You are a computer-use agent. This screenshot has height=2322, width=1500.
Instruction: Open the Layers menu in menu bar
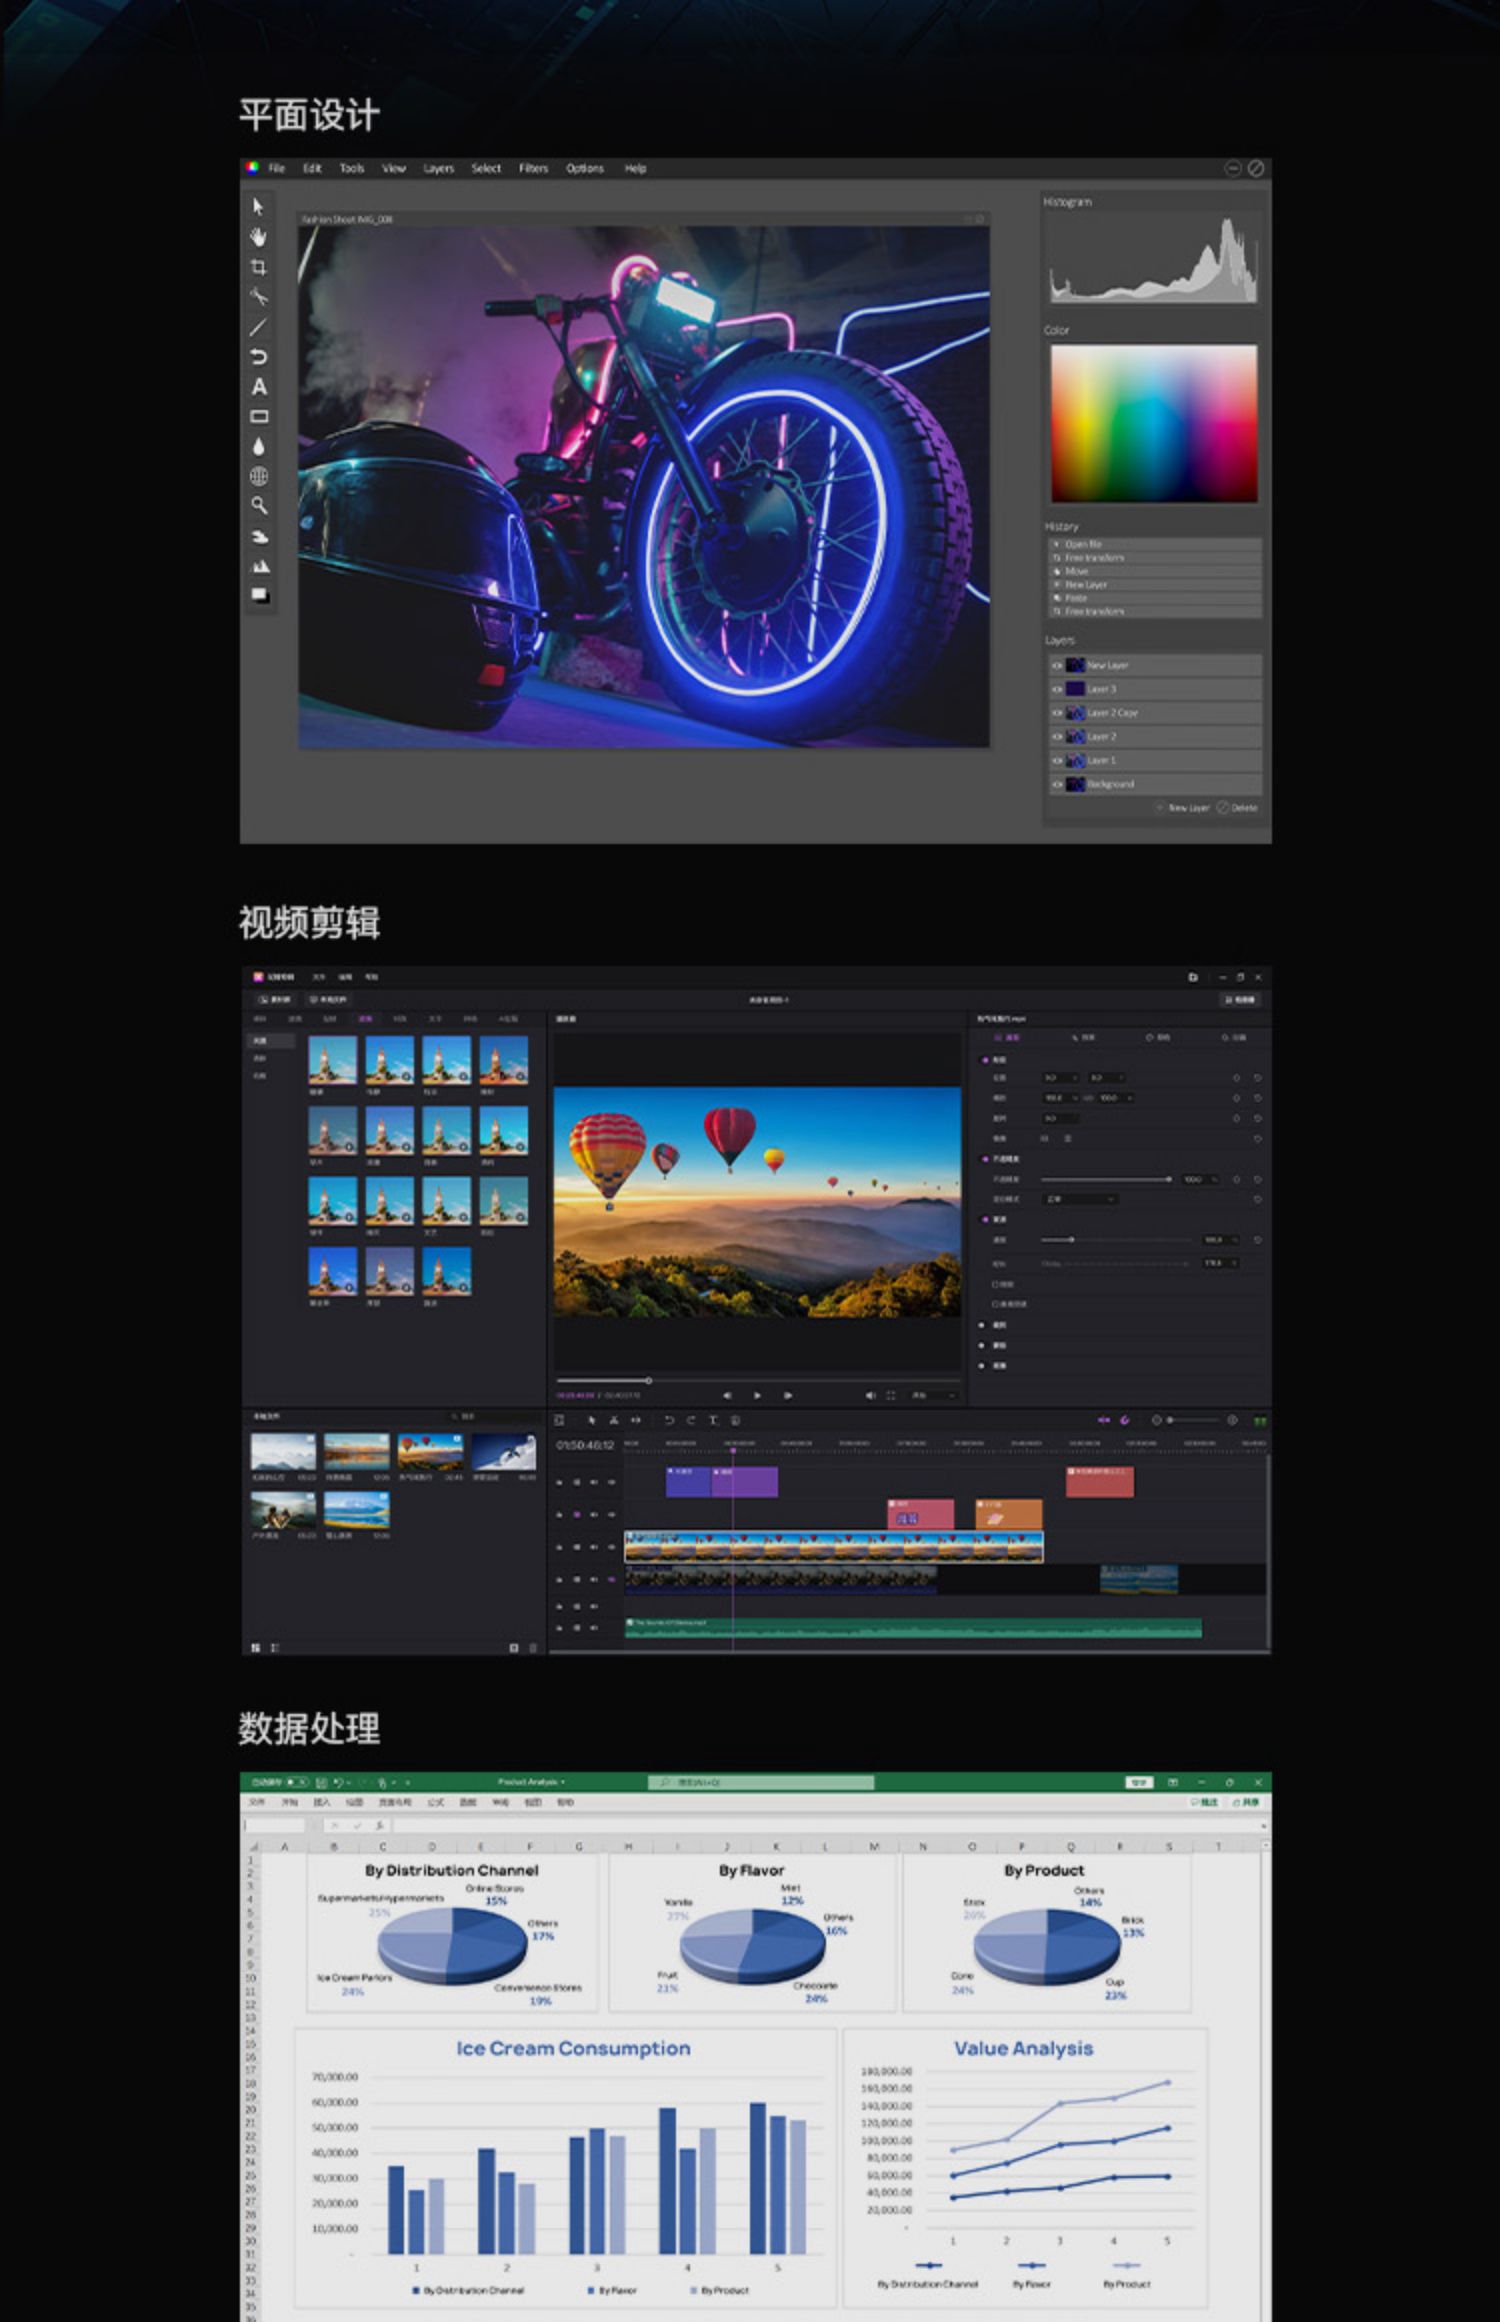(x=438, y=168)
